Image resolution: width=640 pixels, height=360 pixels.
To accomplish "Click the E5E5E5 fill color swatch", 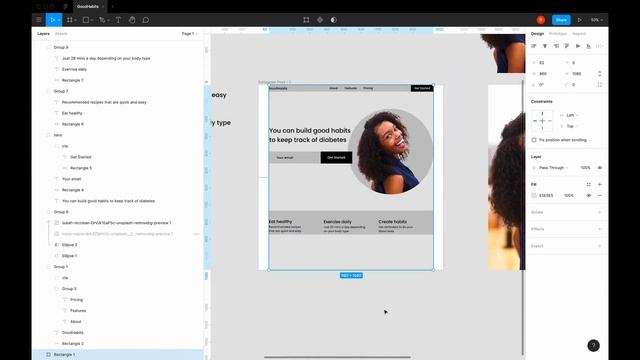I will [534, 196].
